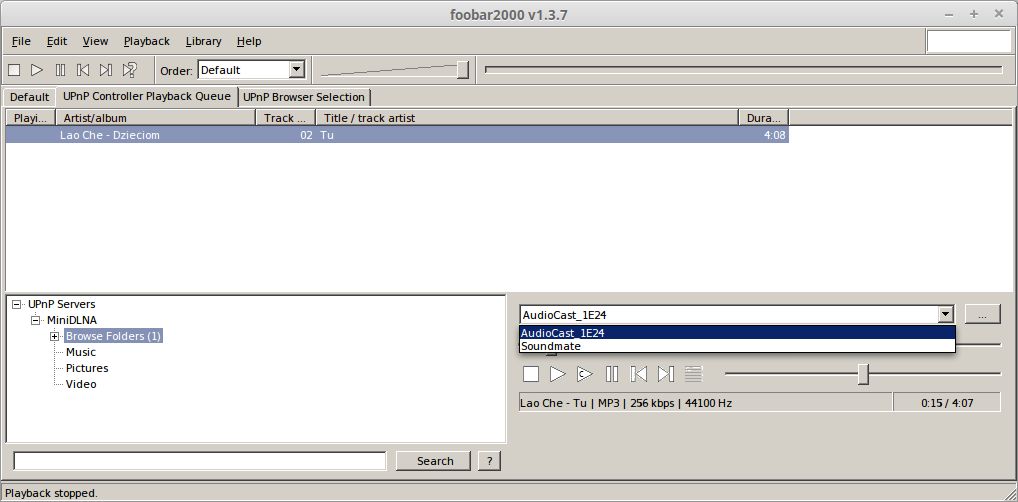Click the queue list icon in UPnP controller
Viewport: 1018px width, 502px height.
pos(693,374)
